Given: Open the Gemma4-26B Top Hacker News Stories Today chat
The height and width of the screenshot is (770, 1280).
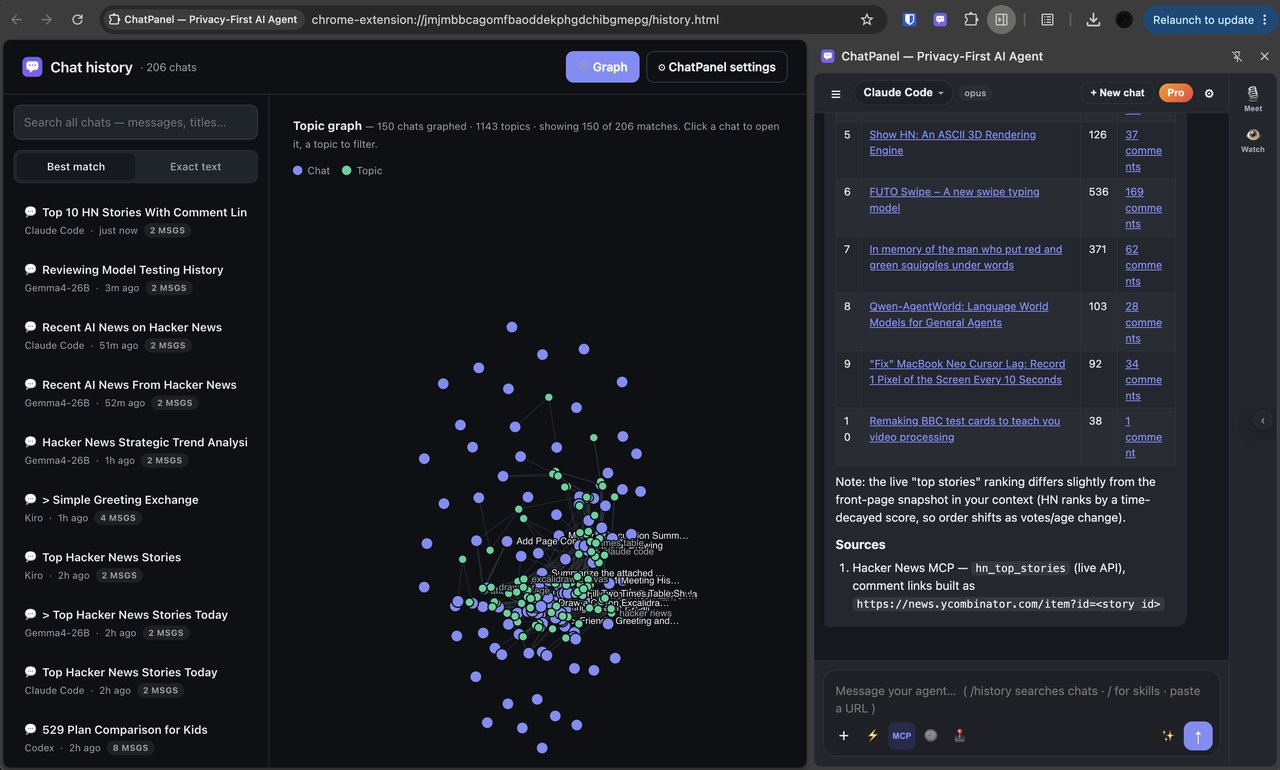Looking at the screenshot, I should click(136, 623).
